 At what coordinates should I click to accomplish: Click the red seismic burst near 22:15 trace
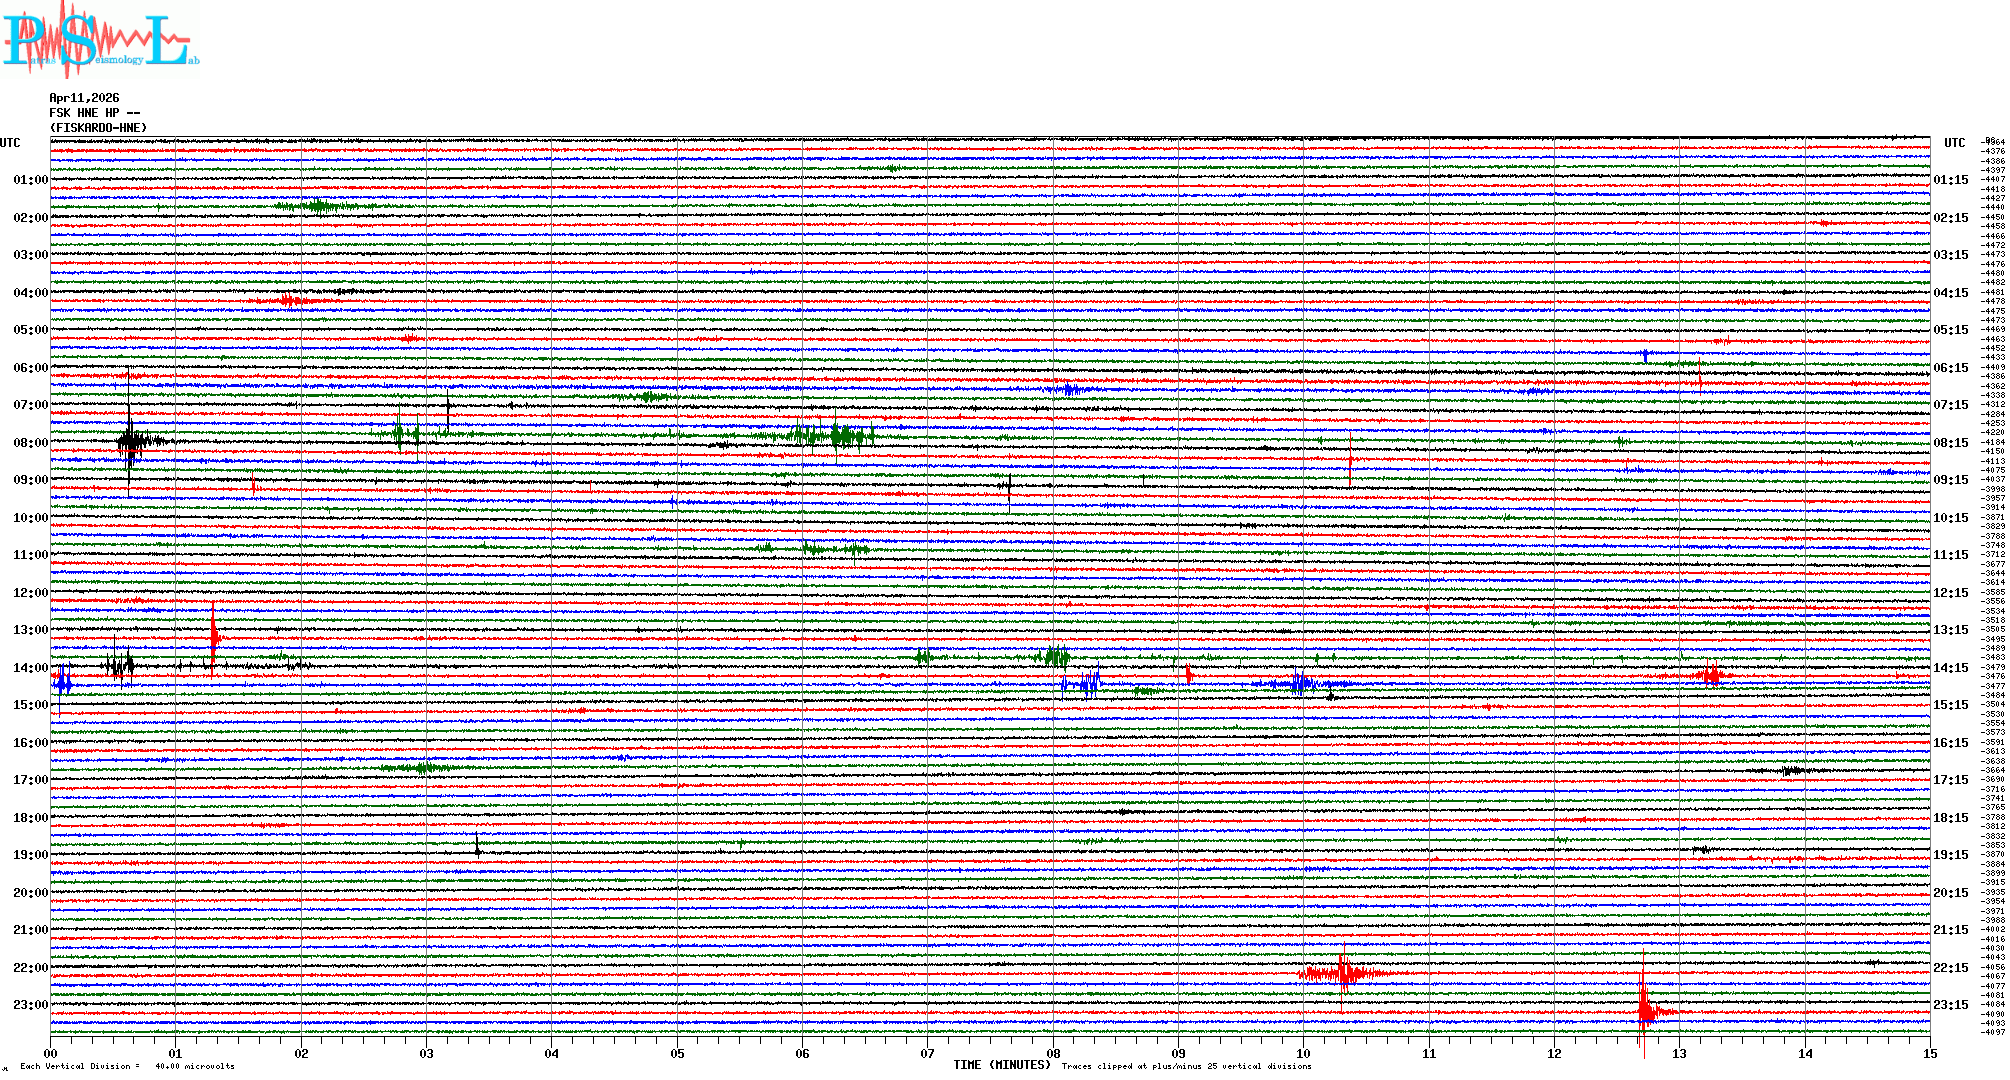pos(1342,972)
